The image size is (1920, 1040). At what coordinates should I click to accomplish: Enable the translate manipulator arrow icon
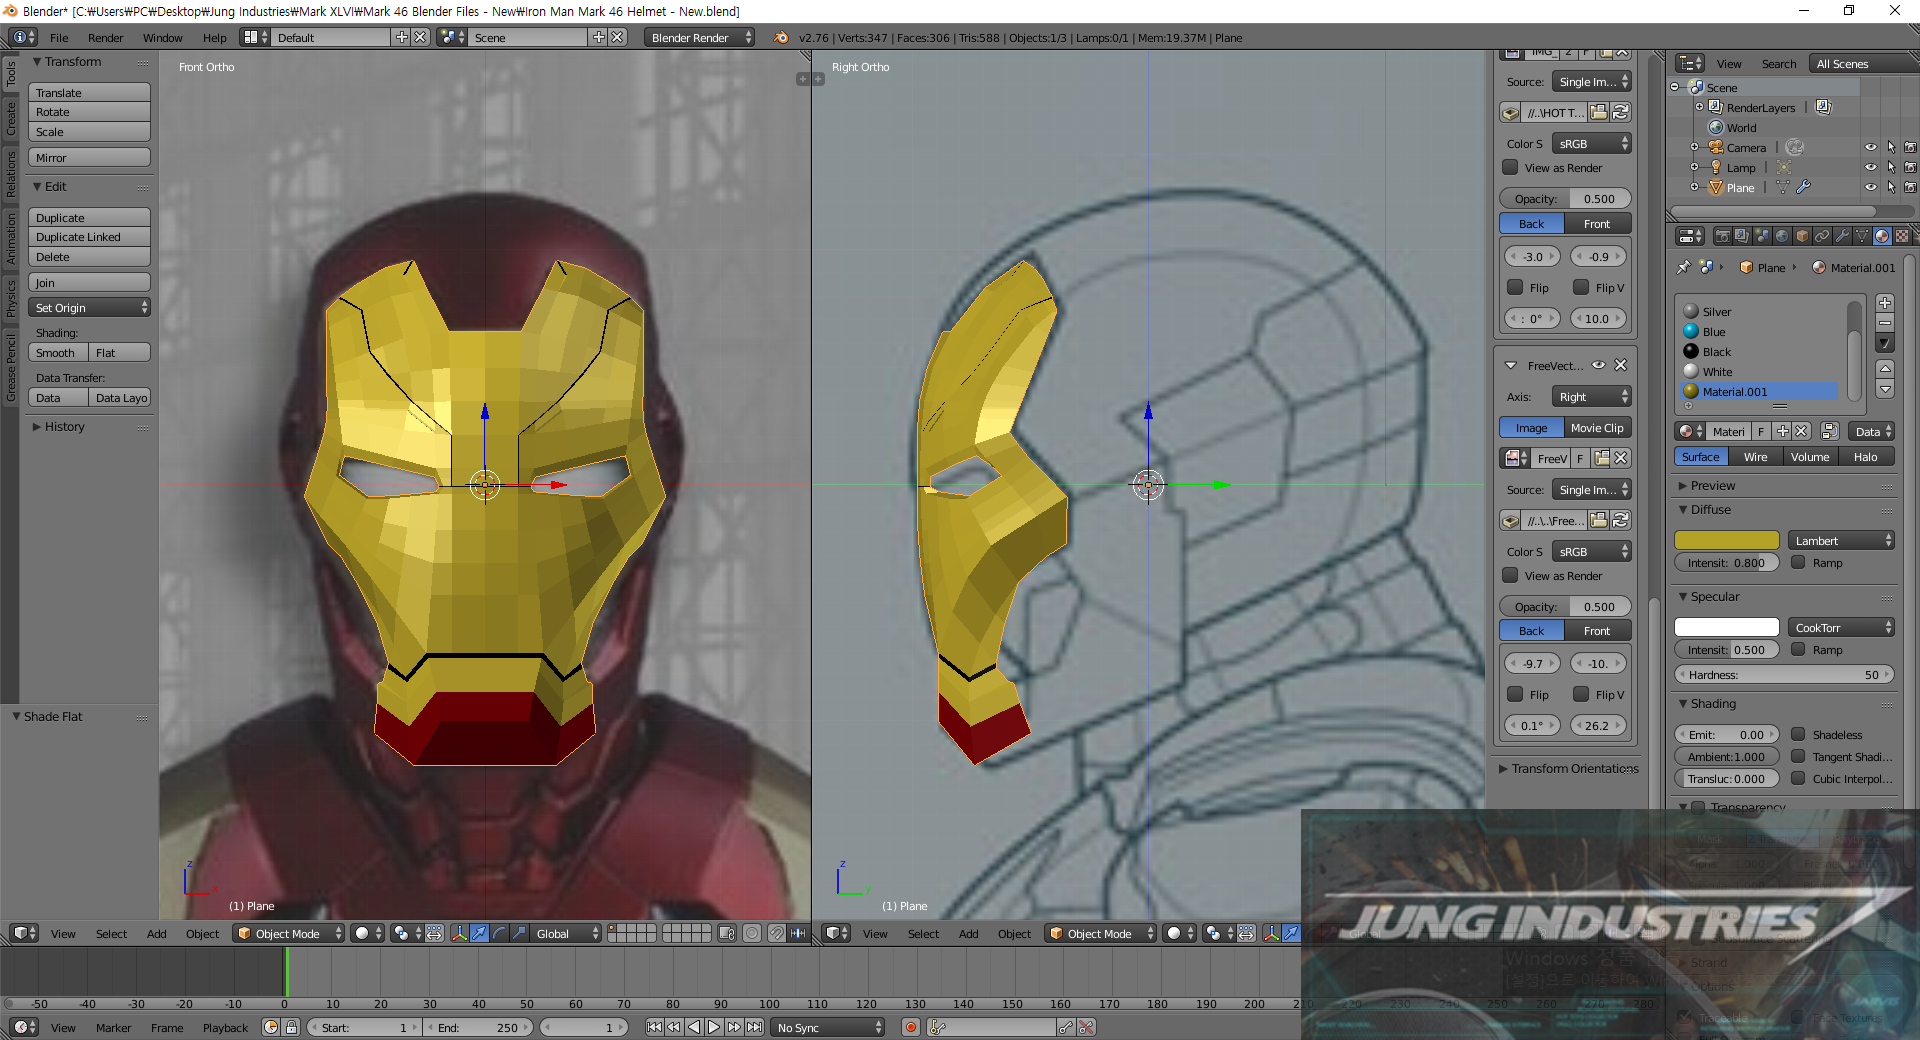(479, 933)
